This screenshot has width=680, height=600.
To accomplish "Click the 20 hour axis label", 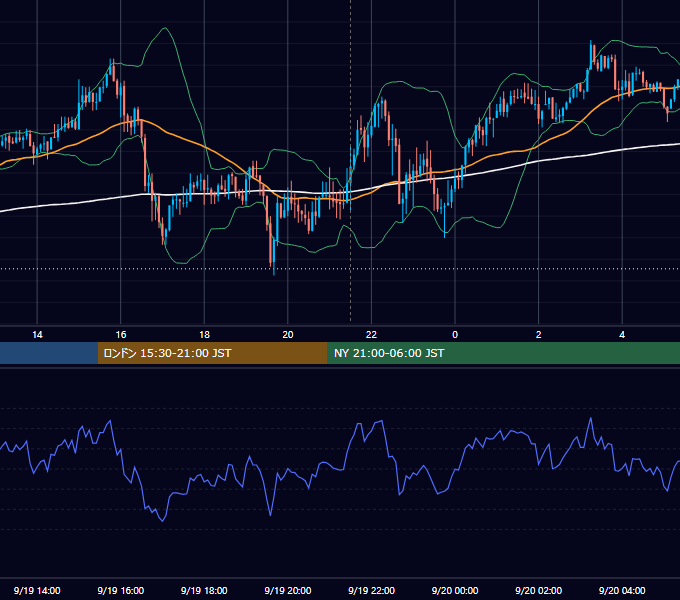I will pos(288,335).
